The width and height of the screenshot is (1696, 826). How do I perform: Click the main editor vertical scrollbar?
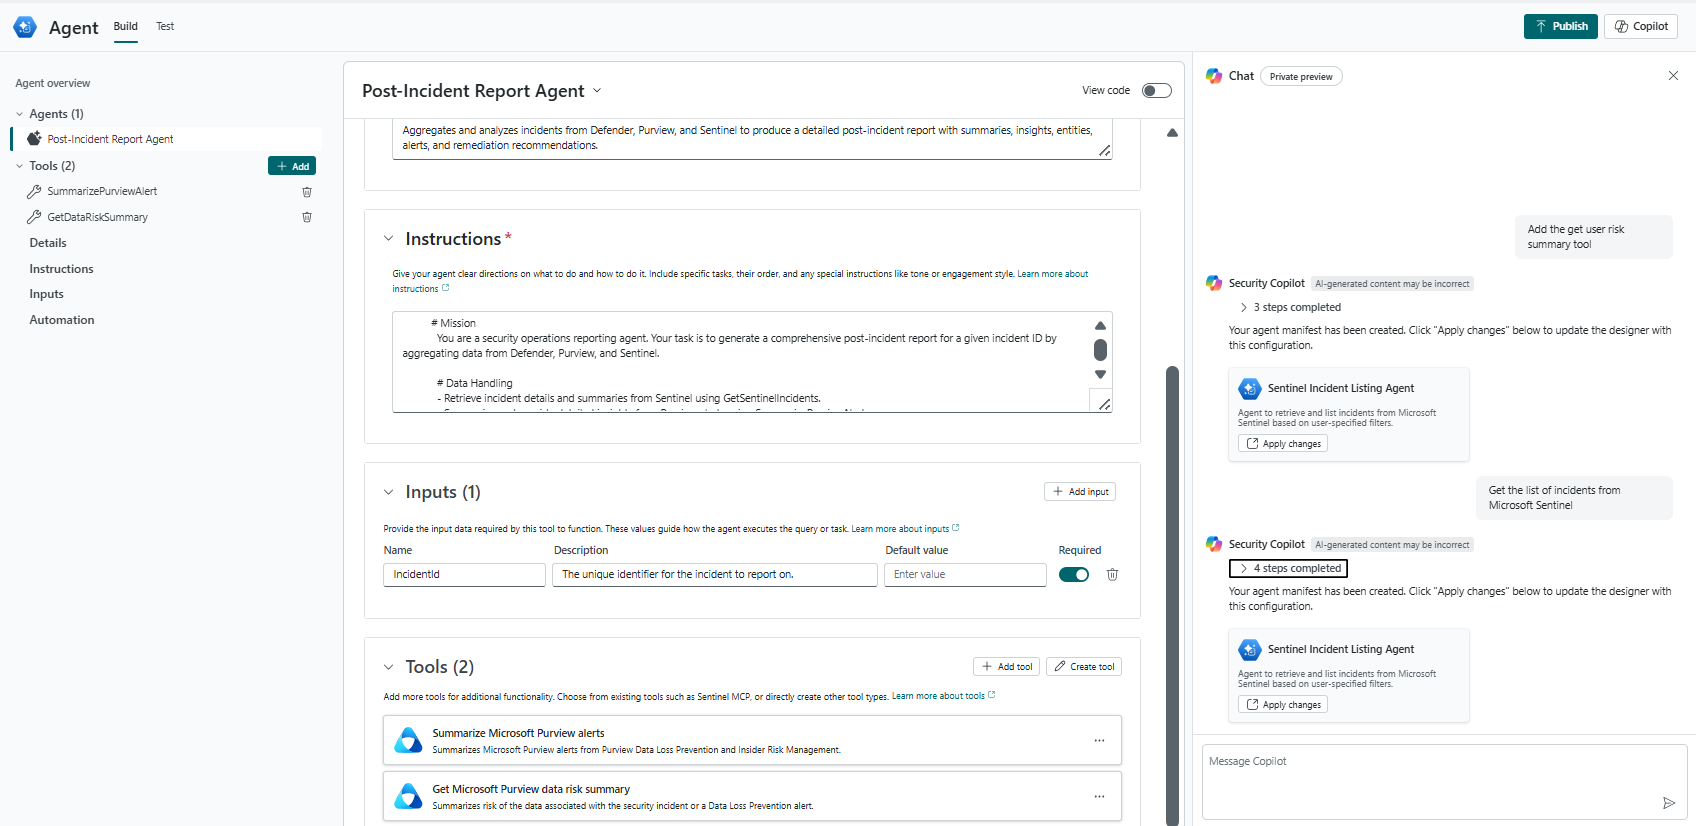(x=1172, y=590)
